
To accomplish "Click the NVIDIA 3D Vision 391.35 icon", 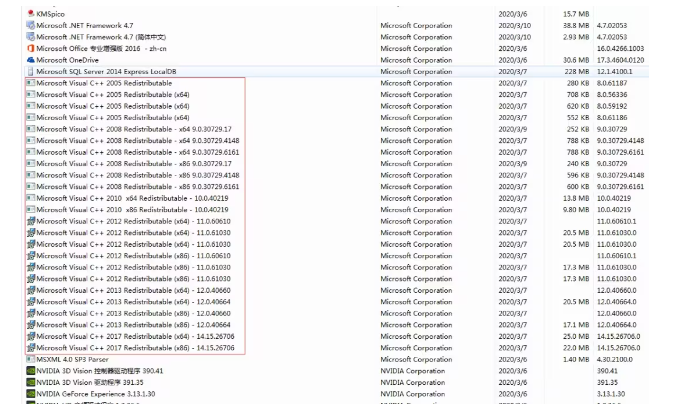I will [29, 383].
